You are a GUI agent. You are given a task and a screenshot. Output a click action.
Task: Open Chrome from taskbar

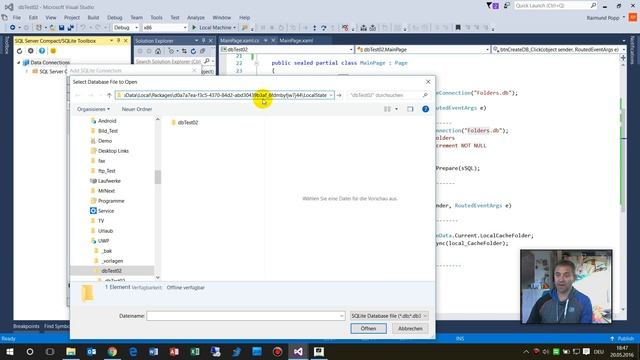(112, 351)
